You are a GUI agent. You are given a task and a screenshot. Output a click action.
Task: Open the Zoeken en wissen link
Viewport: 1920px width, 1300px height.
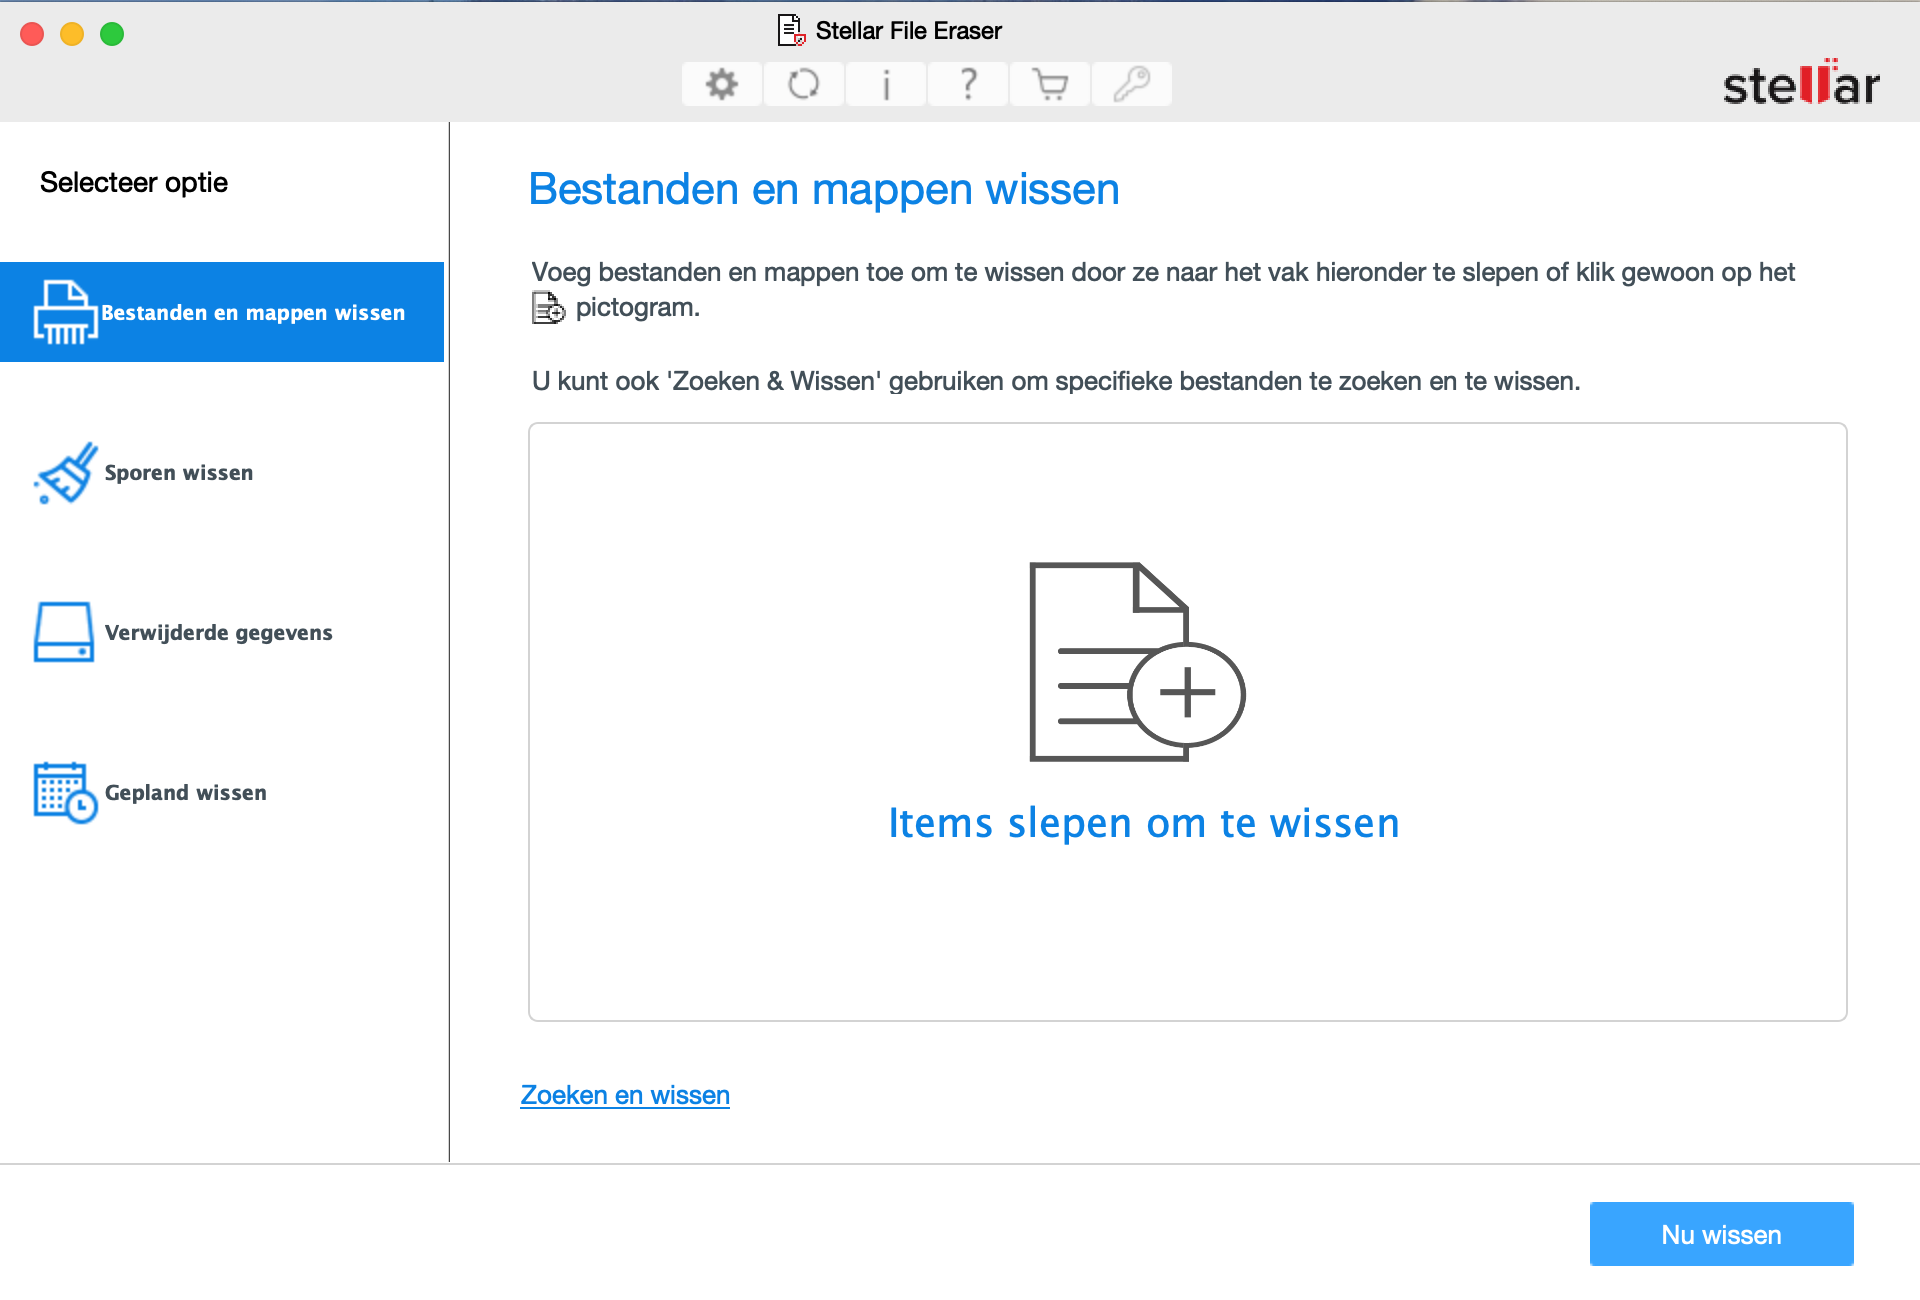(x=625, y=1095)
